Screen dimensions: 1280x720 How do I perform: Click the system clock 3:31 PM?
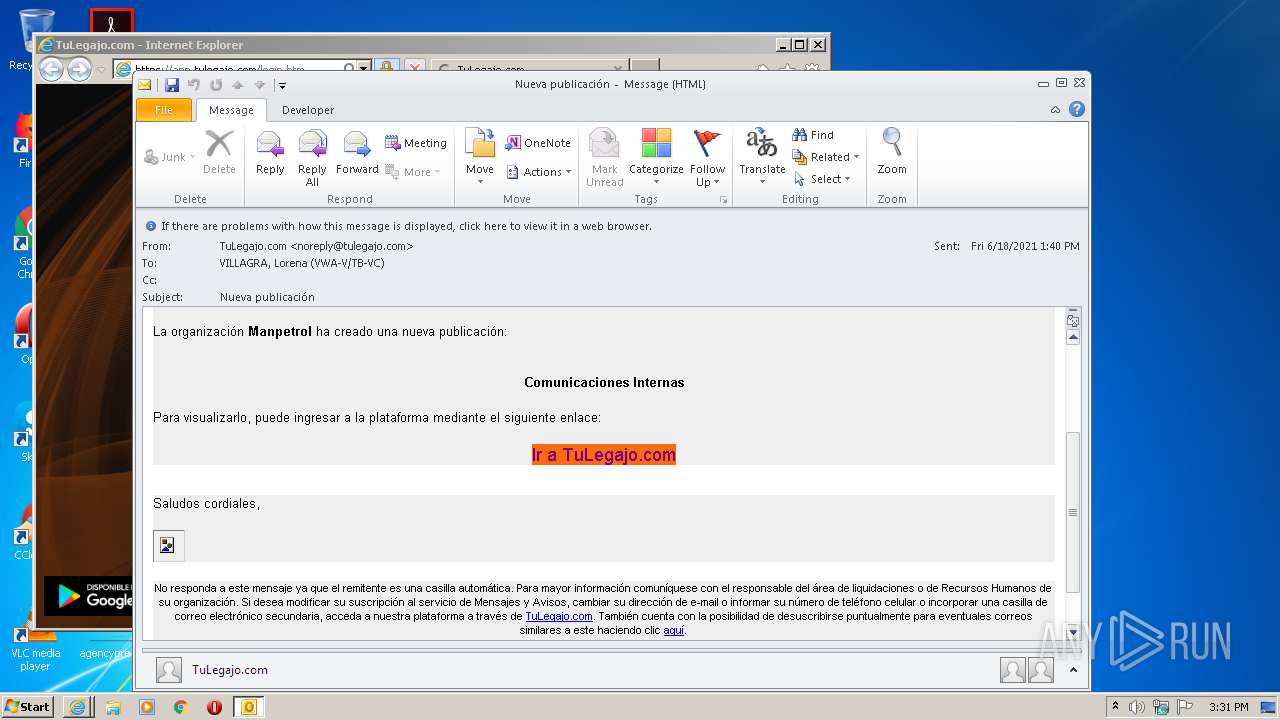(1228, 707)
